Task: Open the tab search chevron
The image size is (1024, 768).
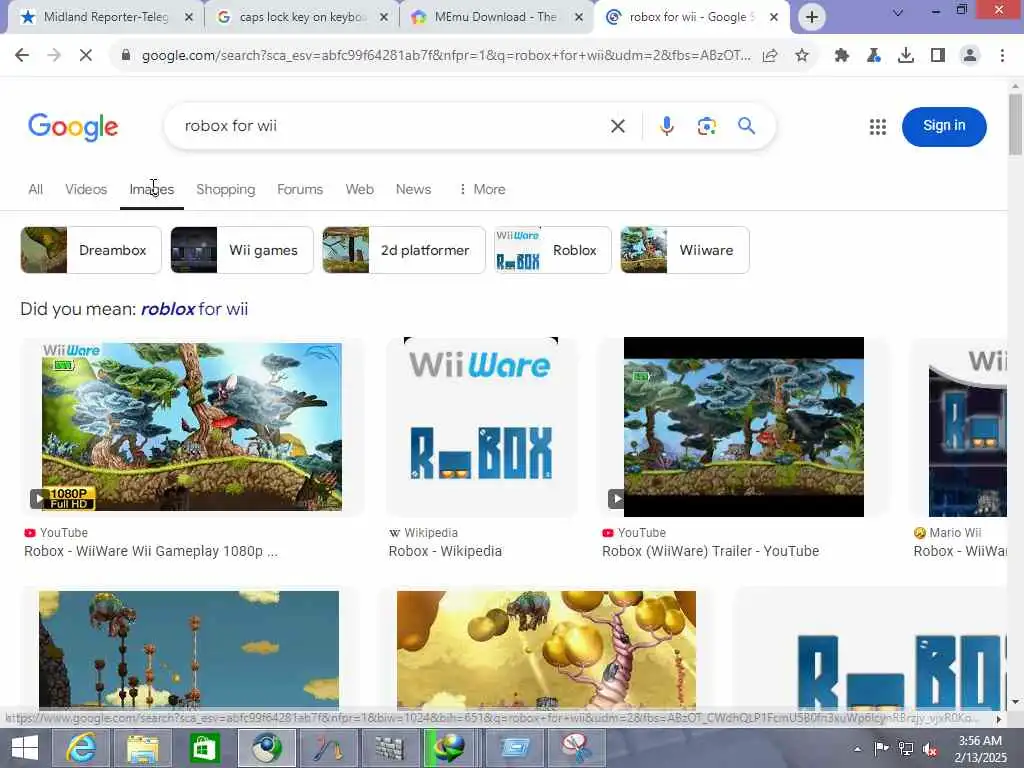Action: coord(898,12)
